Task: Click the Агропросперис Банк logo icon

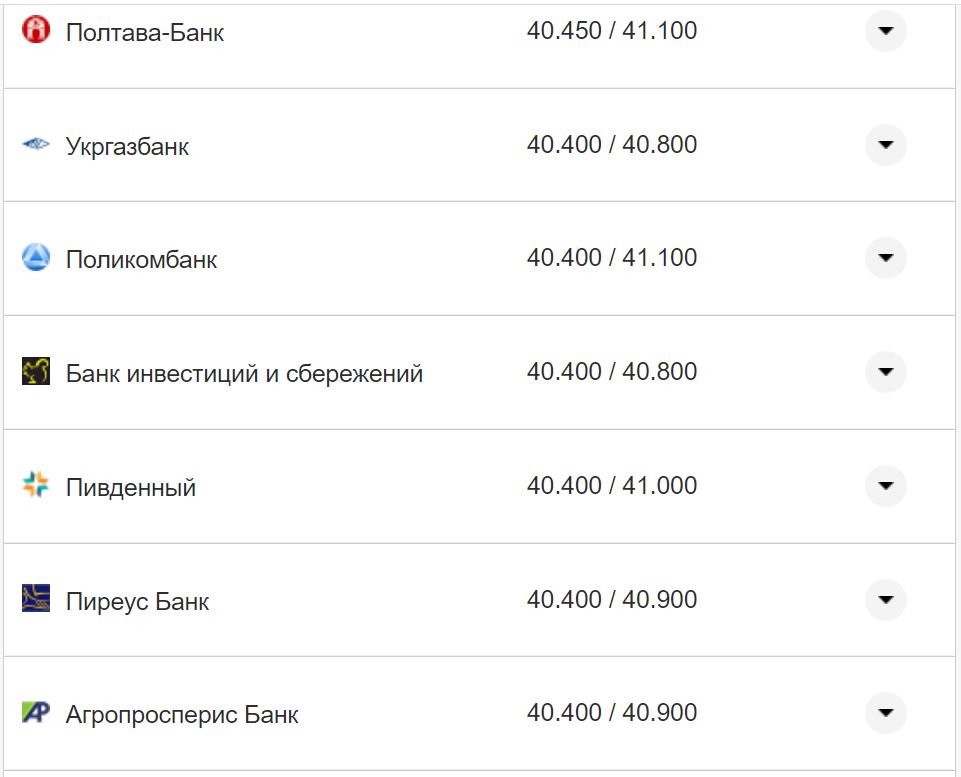Action: pos(36,713)
